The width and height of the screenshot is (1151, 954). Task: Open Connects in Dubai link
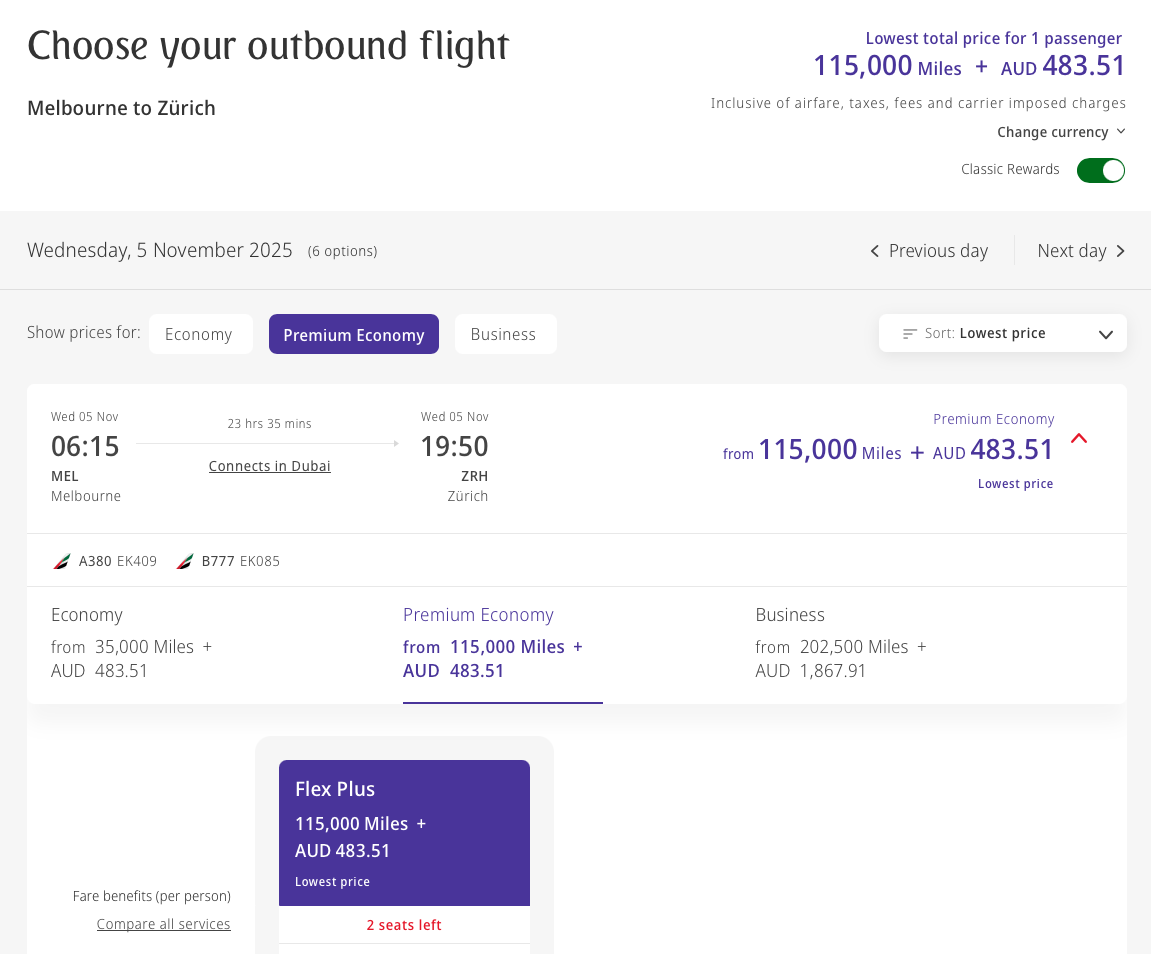tap(269, 466)
